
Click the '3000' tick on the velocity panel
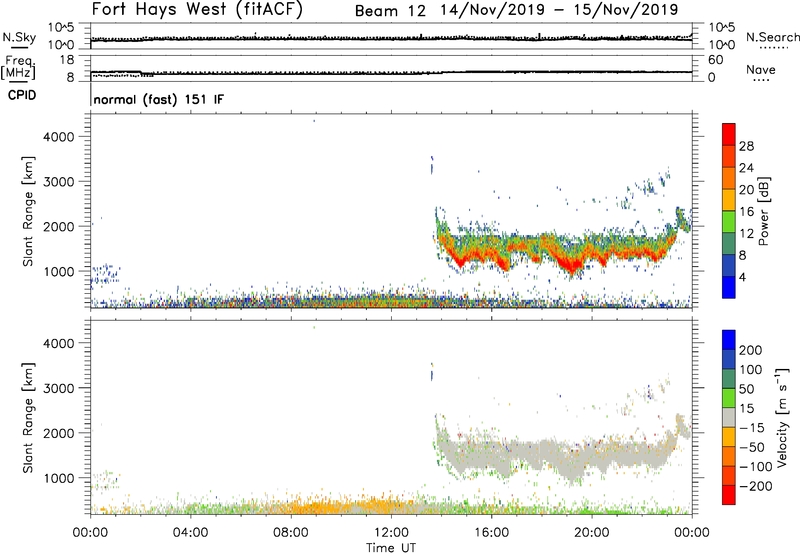point(59,388)
